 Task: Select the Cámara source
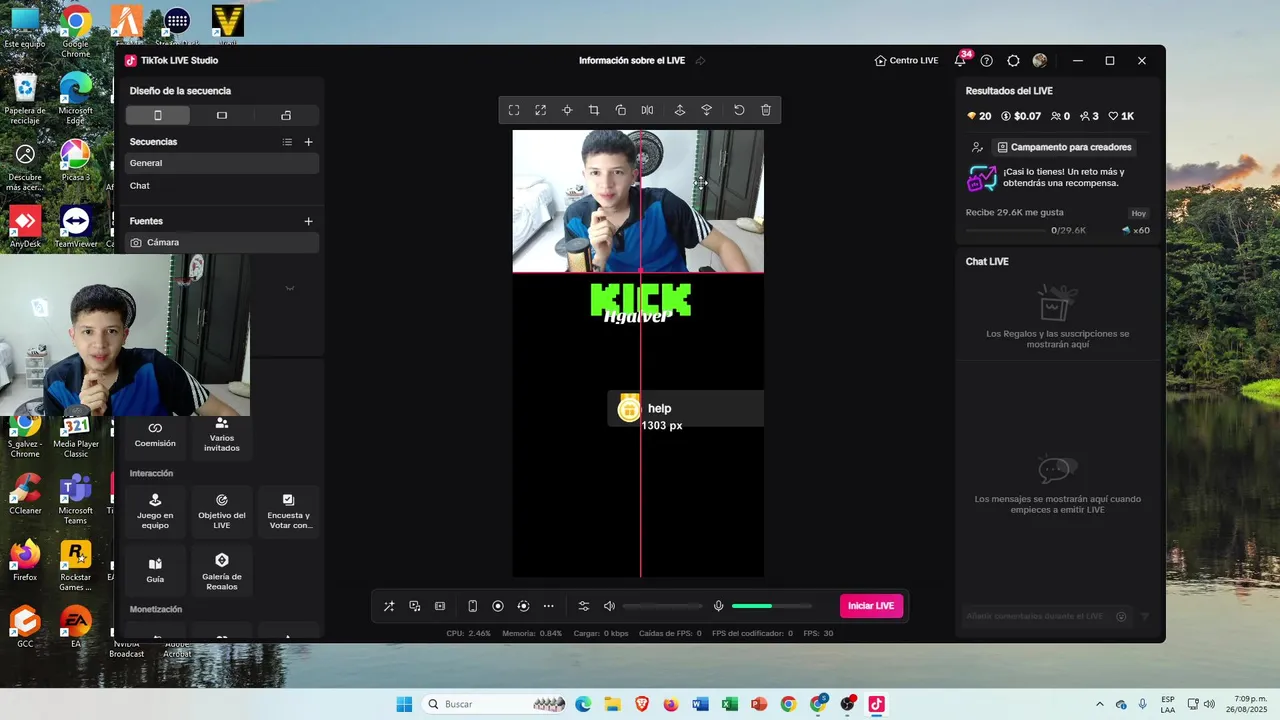[x=222, y=242]
